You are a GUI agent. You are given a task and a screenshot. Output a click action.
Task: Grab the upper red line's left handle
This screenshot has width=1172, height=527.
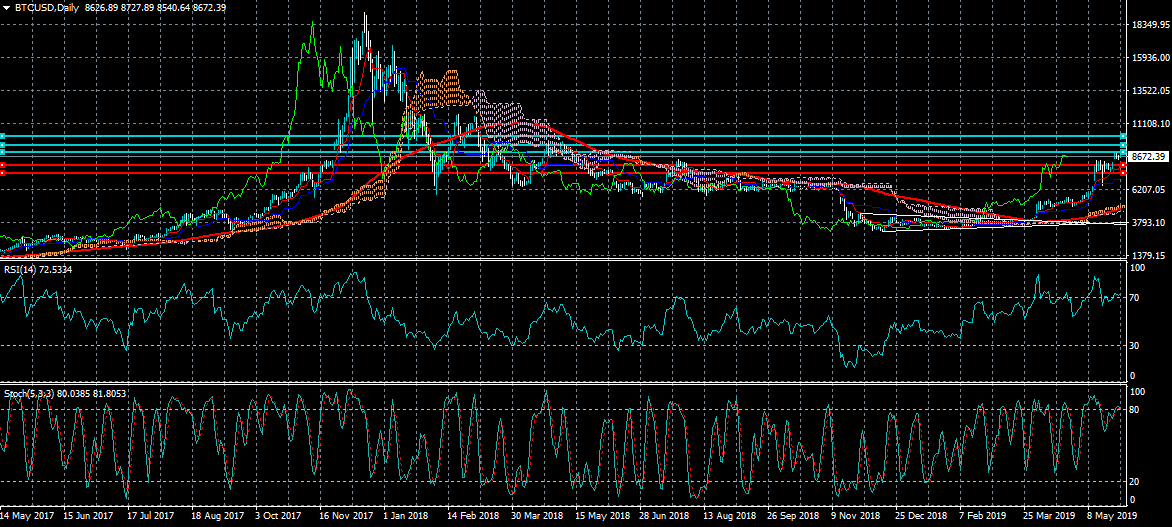point(3,164)
